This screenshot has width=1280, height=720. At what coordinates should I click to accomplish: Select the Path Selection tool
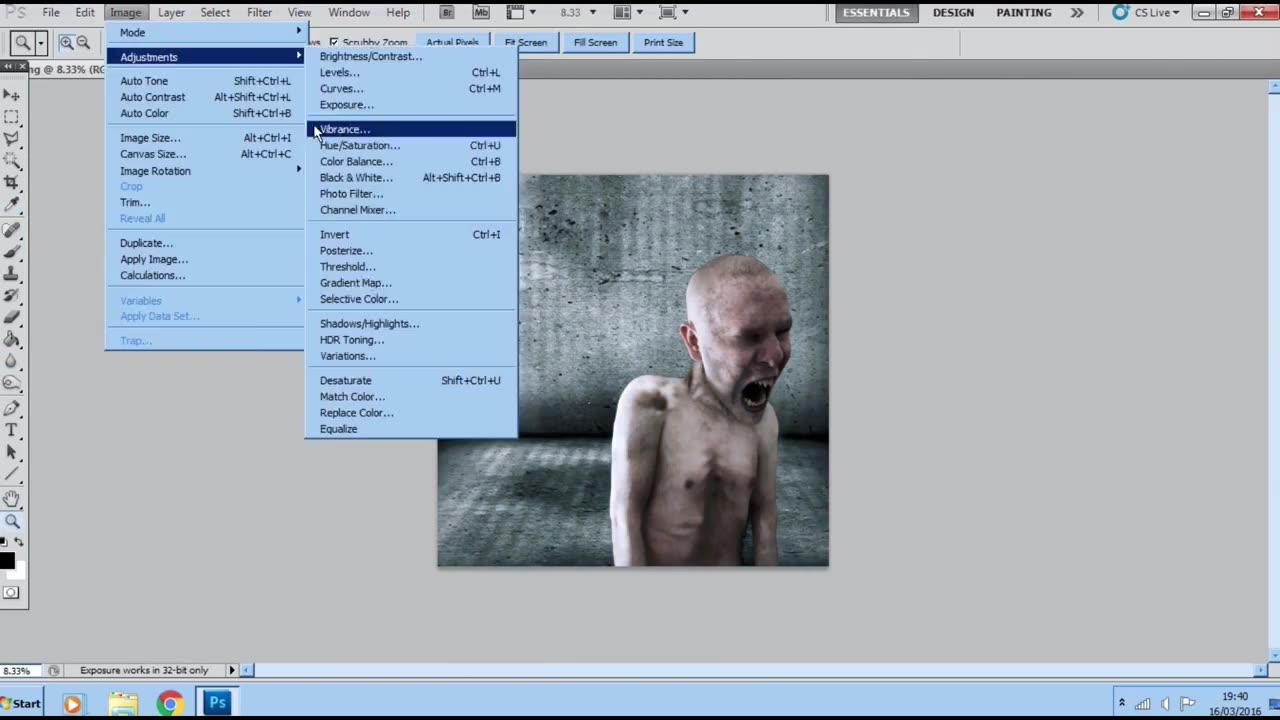12,453
